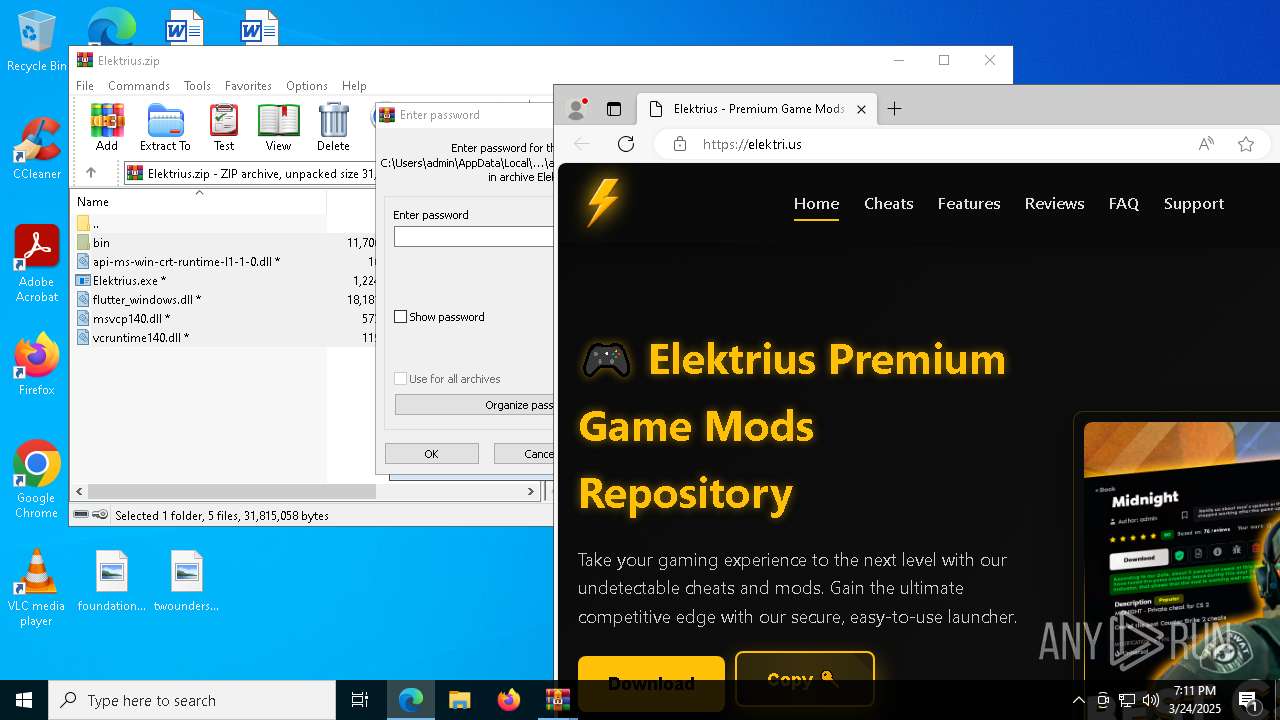Open CCleaner desktop shortcut
Viewport: 1280px width, 720px height.
click(36, 148)
